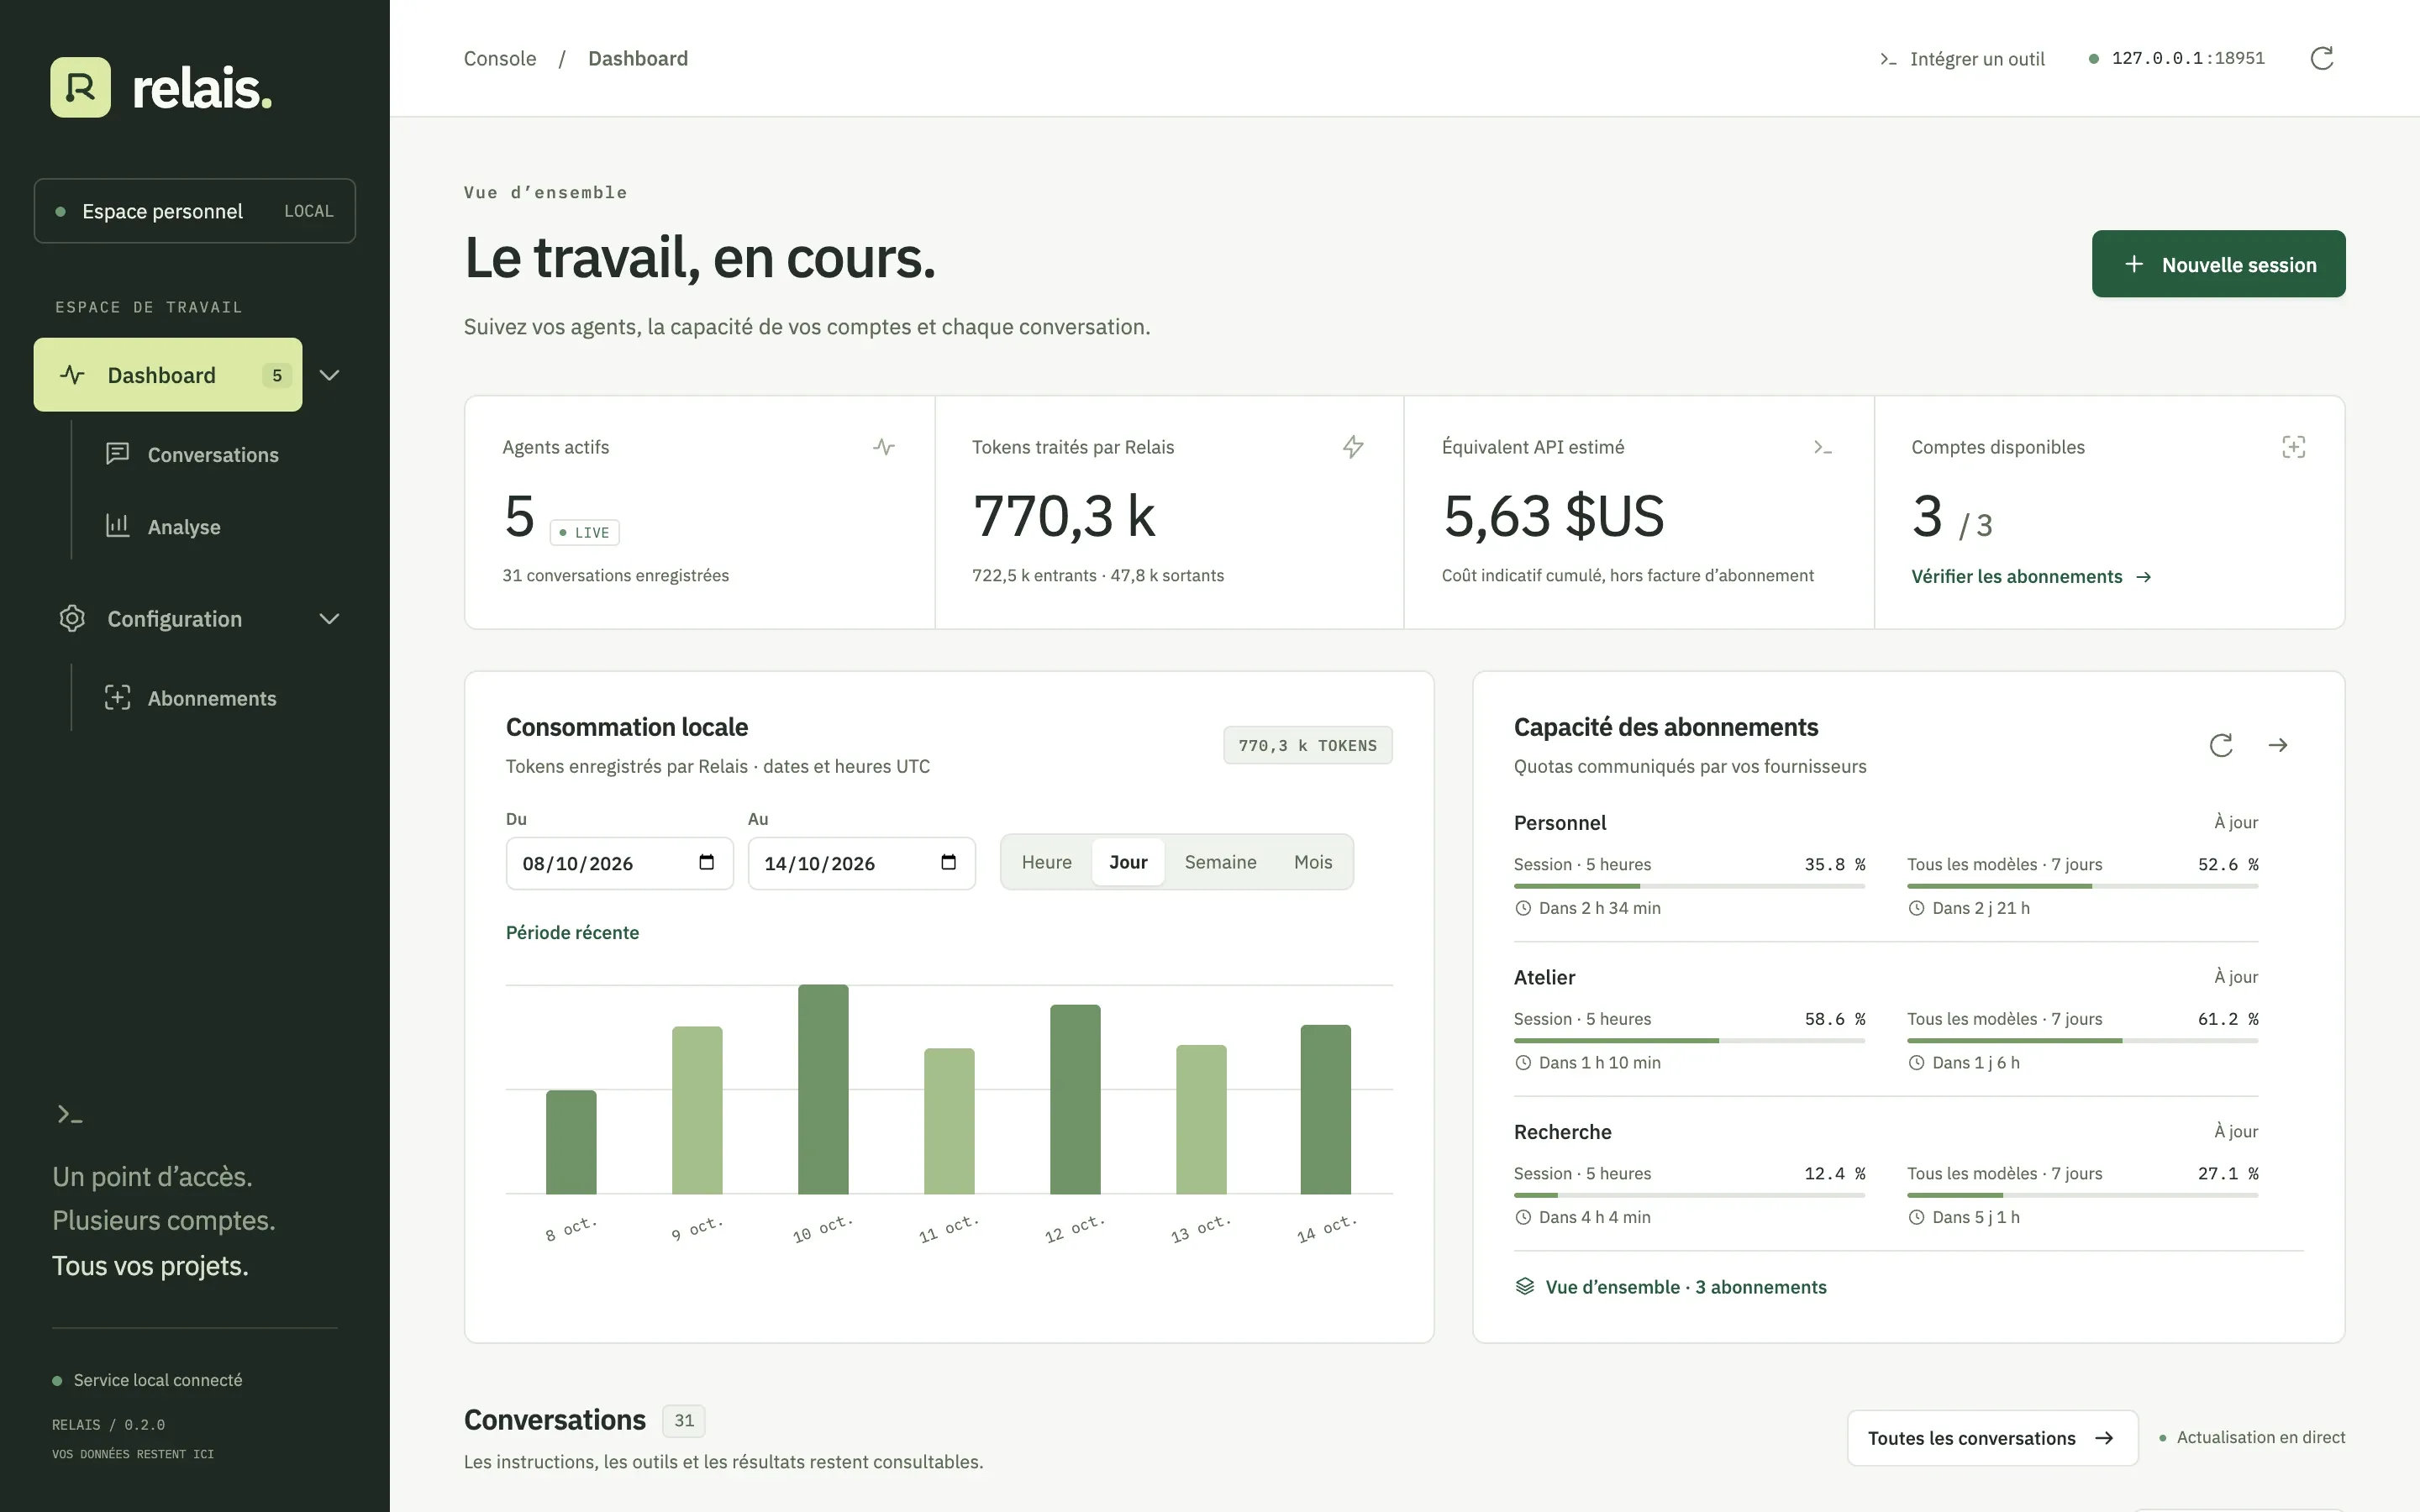
Task: Click the lightning icon on Tokens traités card
Action: 1353,447
